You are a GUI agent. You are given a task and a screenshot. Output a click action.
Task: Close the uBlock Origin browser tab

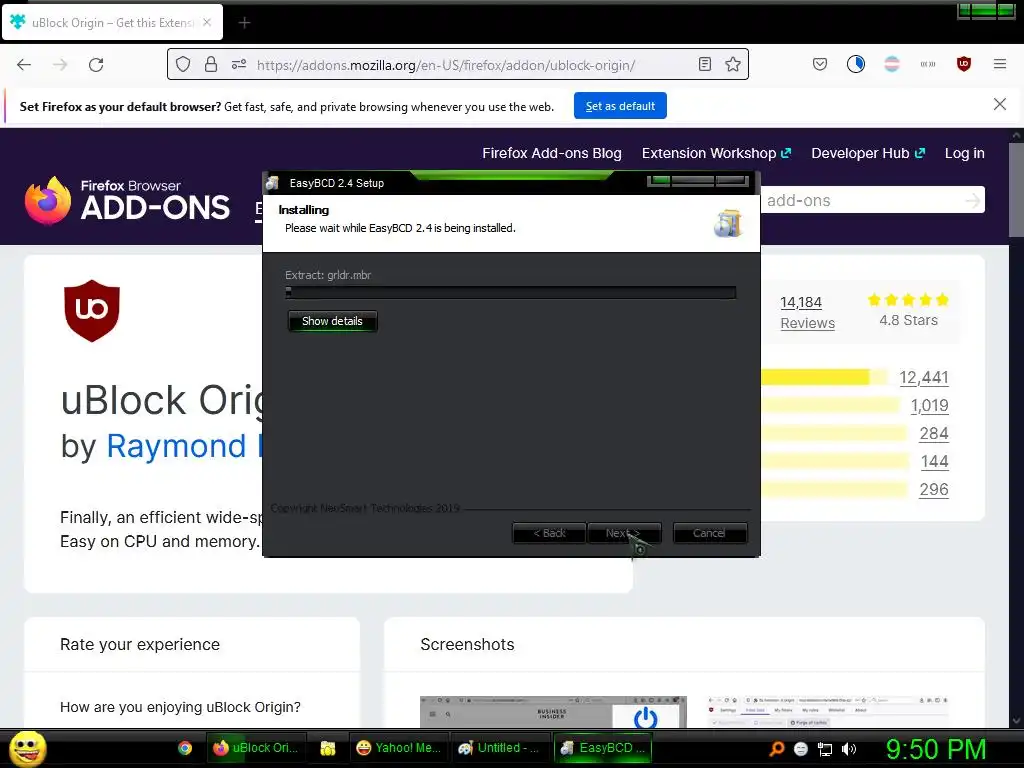tap(206, 22)
